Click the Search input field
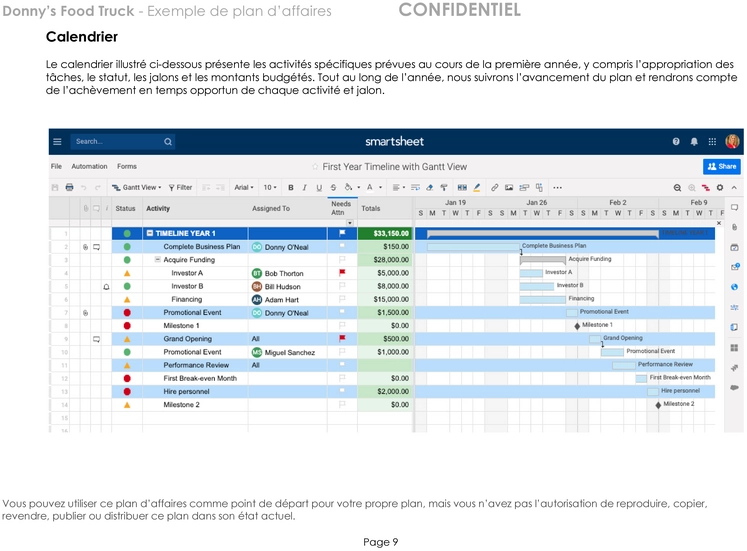 click(122, 141)
